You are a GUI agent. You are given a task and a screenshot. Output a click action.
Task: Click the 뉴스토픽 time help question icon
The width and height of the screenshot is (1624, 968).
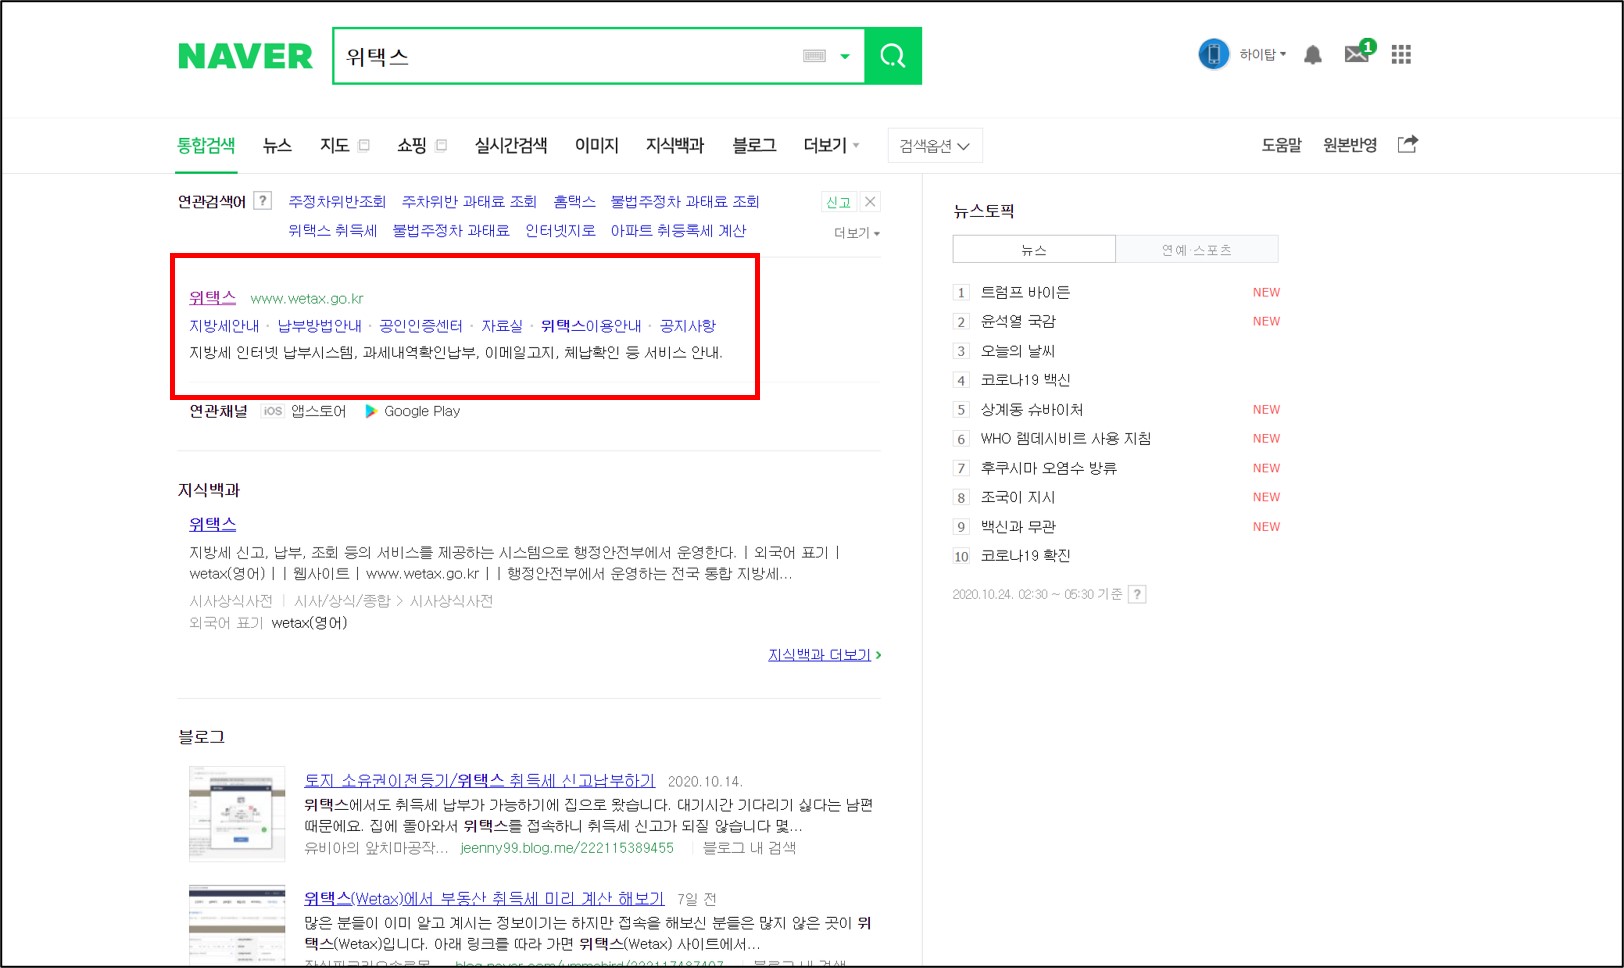click(x=1137, y=594)
